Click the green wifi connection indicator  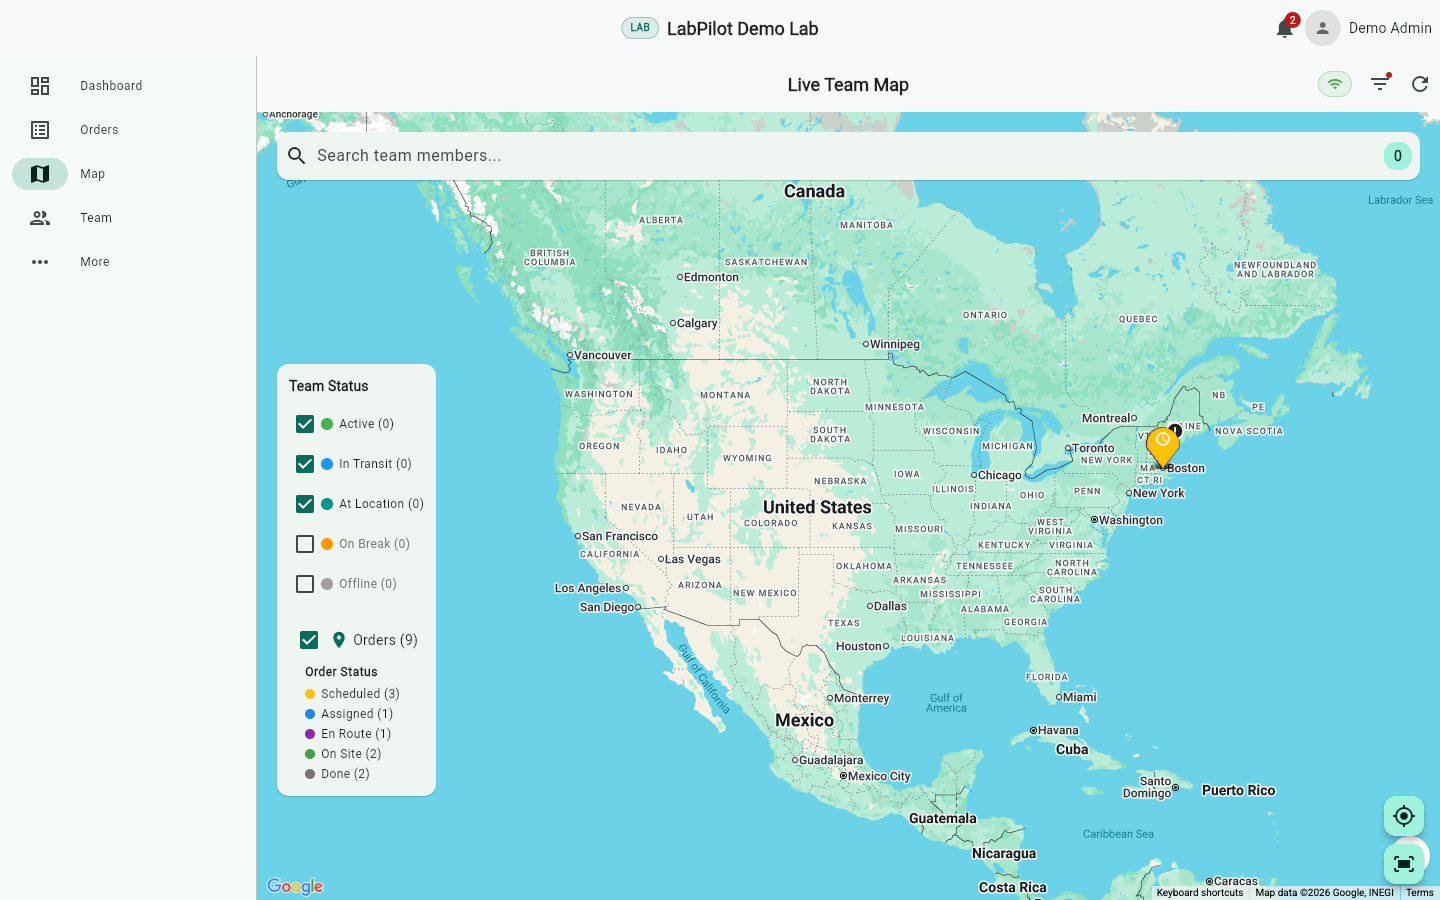[x=1335, y=84]
